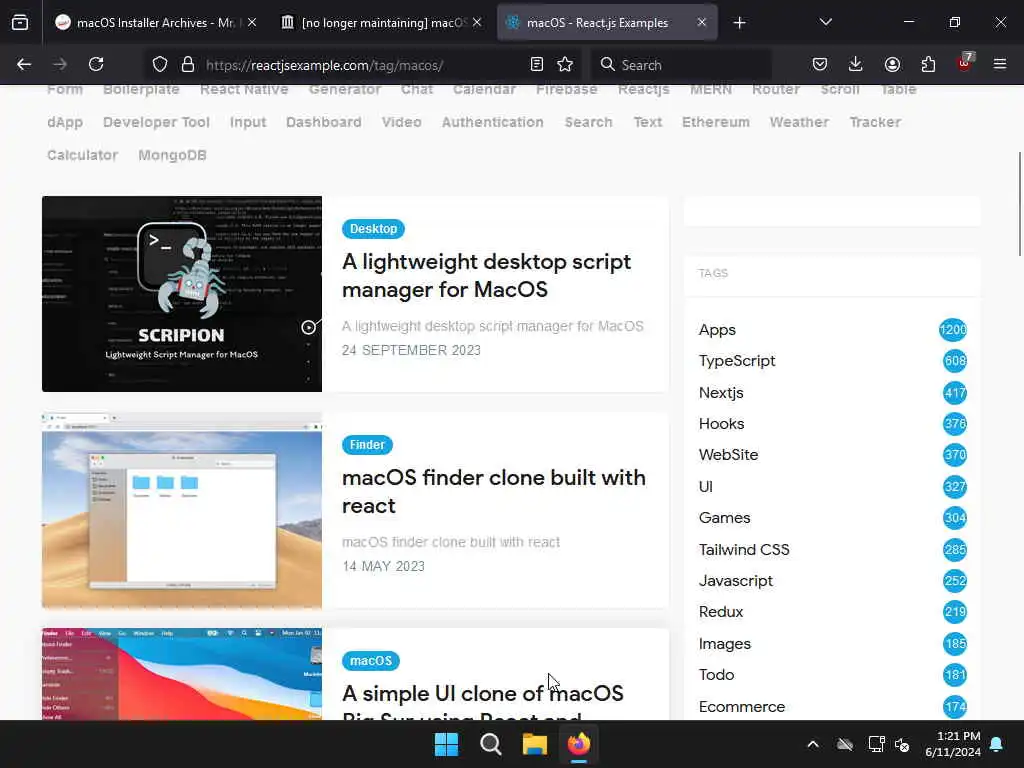Viewport: 1024px width, 768px height.
Task: Reload the page with the refresh icon
Action: (x=96, y=65)
